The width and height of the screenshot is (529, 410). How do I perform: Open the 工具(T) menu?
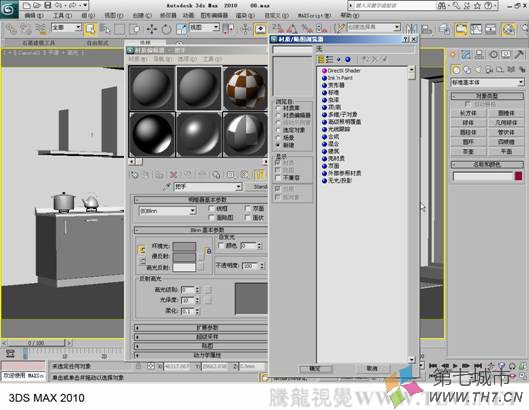(62, 16)
